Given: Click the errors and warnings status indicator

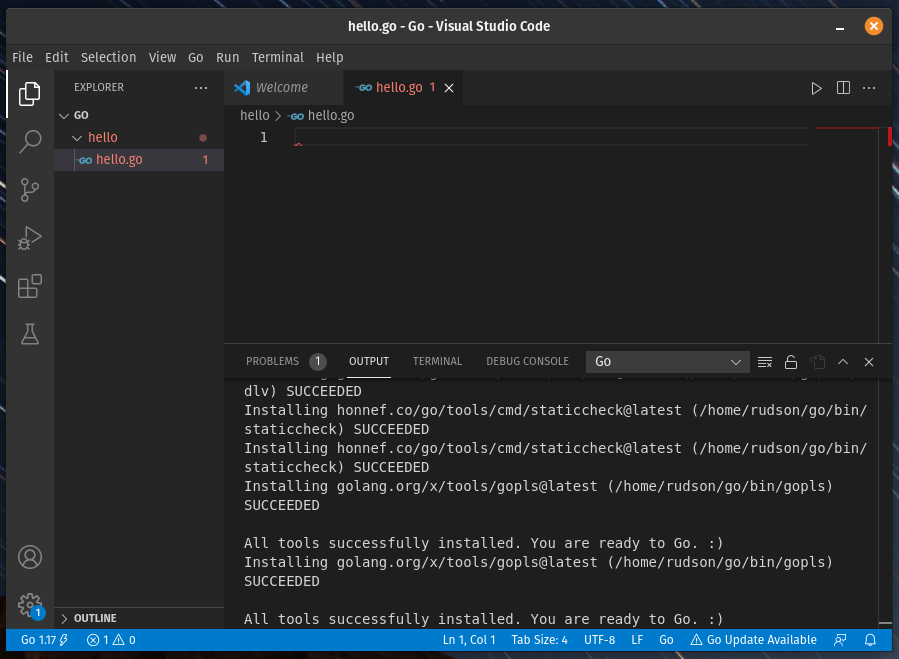Looking at the screenshot, I should click(x=111, y=640).
